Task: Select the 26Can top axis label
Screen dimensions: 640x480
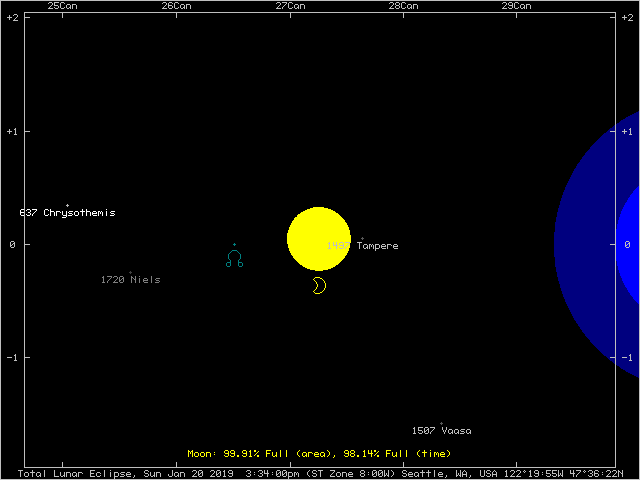Action: pos(176,6)
